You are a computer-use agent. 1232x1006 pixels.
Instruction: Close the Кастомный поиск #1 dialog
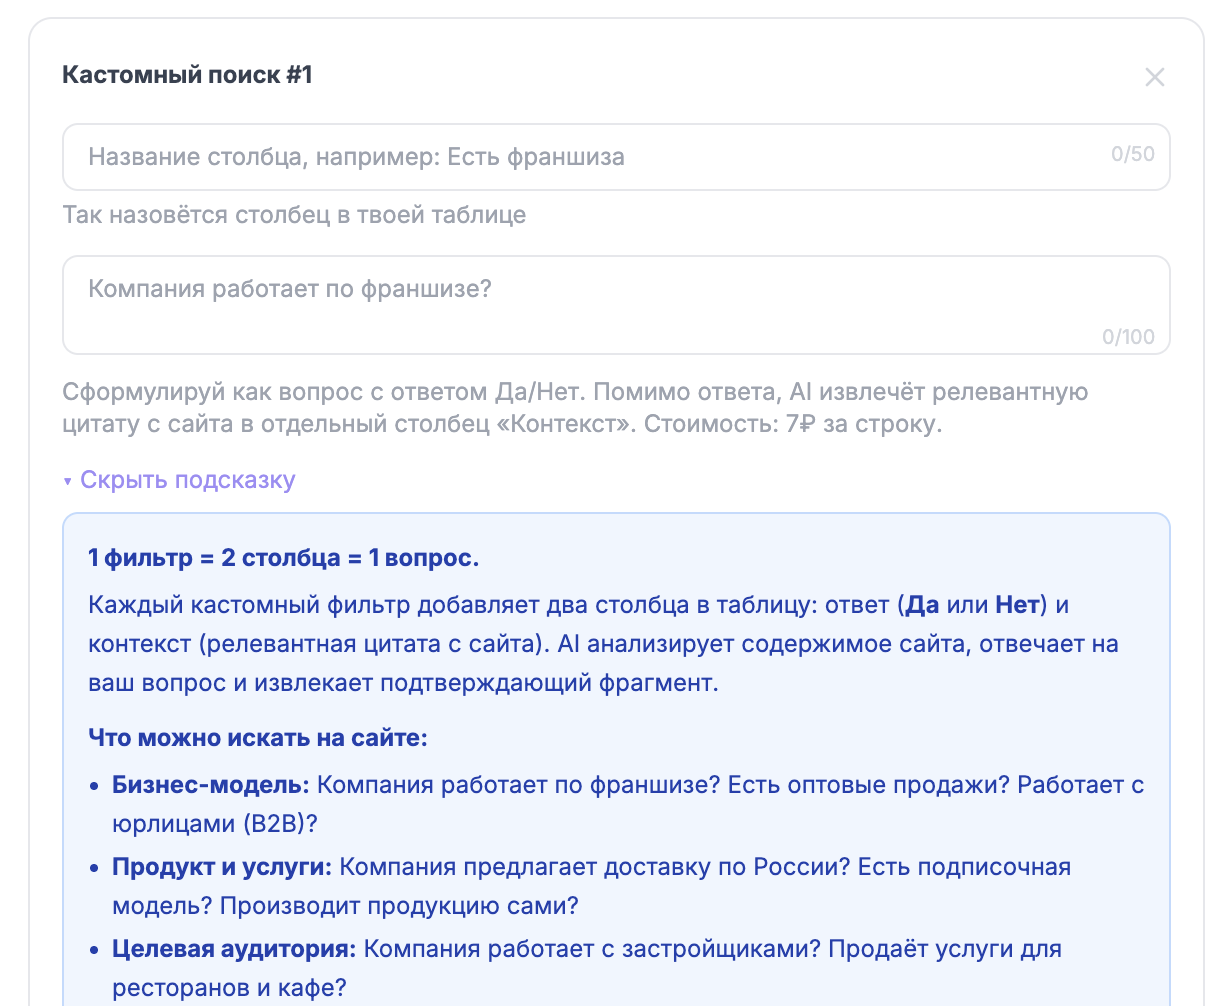click(1155, 77)
